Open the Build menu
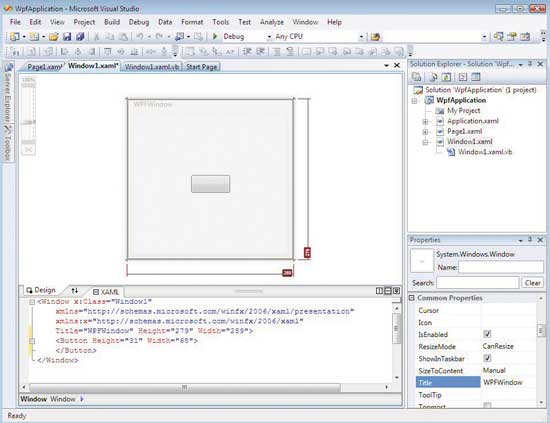The height and width of the screenshot is (423, 550). coord(112,22)
